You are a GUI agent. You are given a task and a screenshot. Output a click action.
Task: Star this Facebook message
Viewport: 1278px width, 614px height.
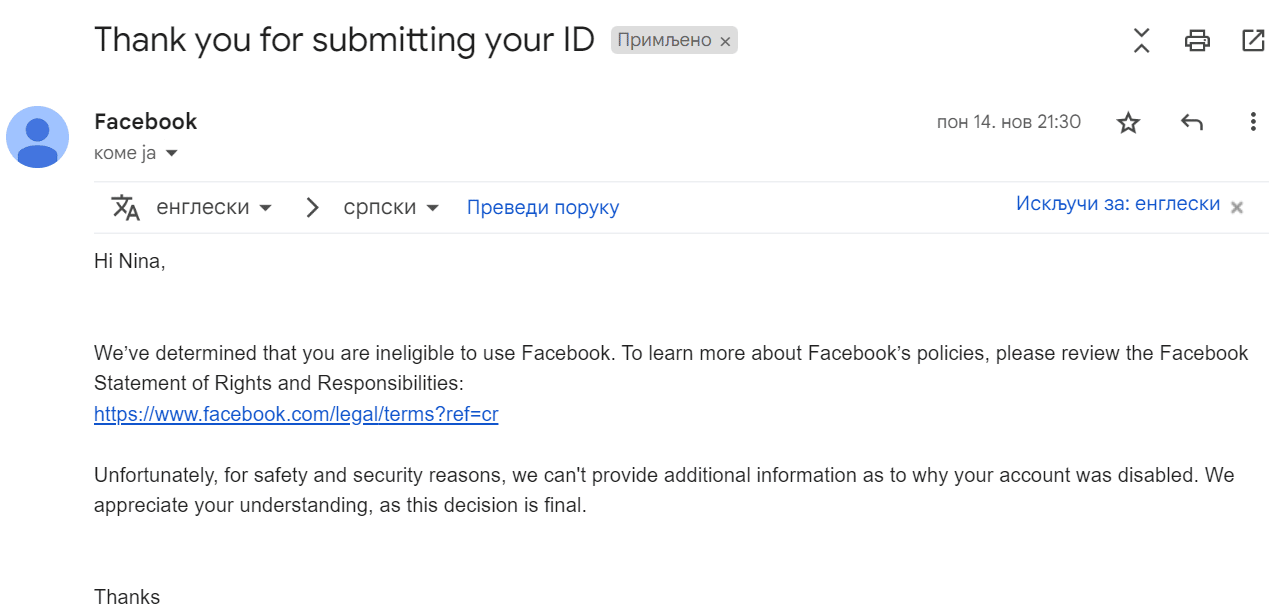pos(1128,123)
